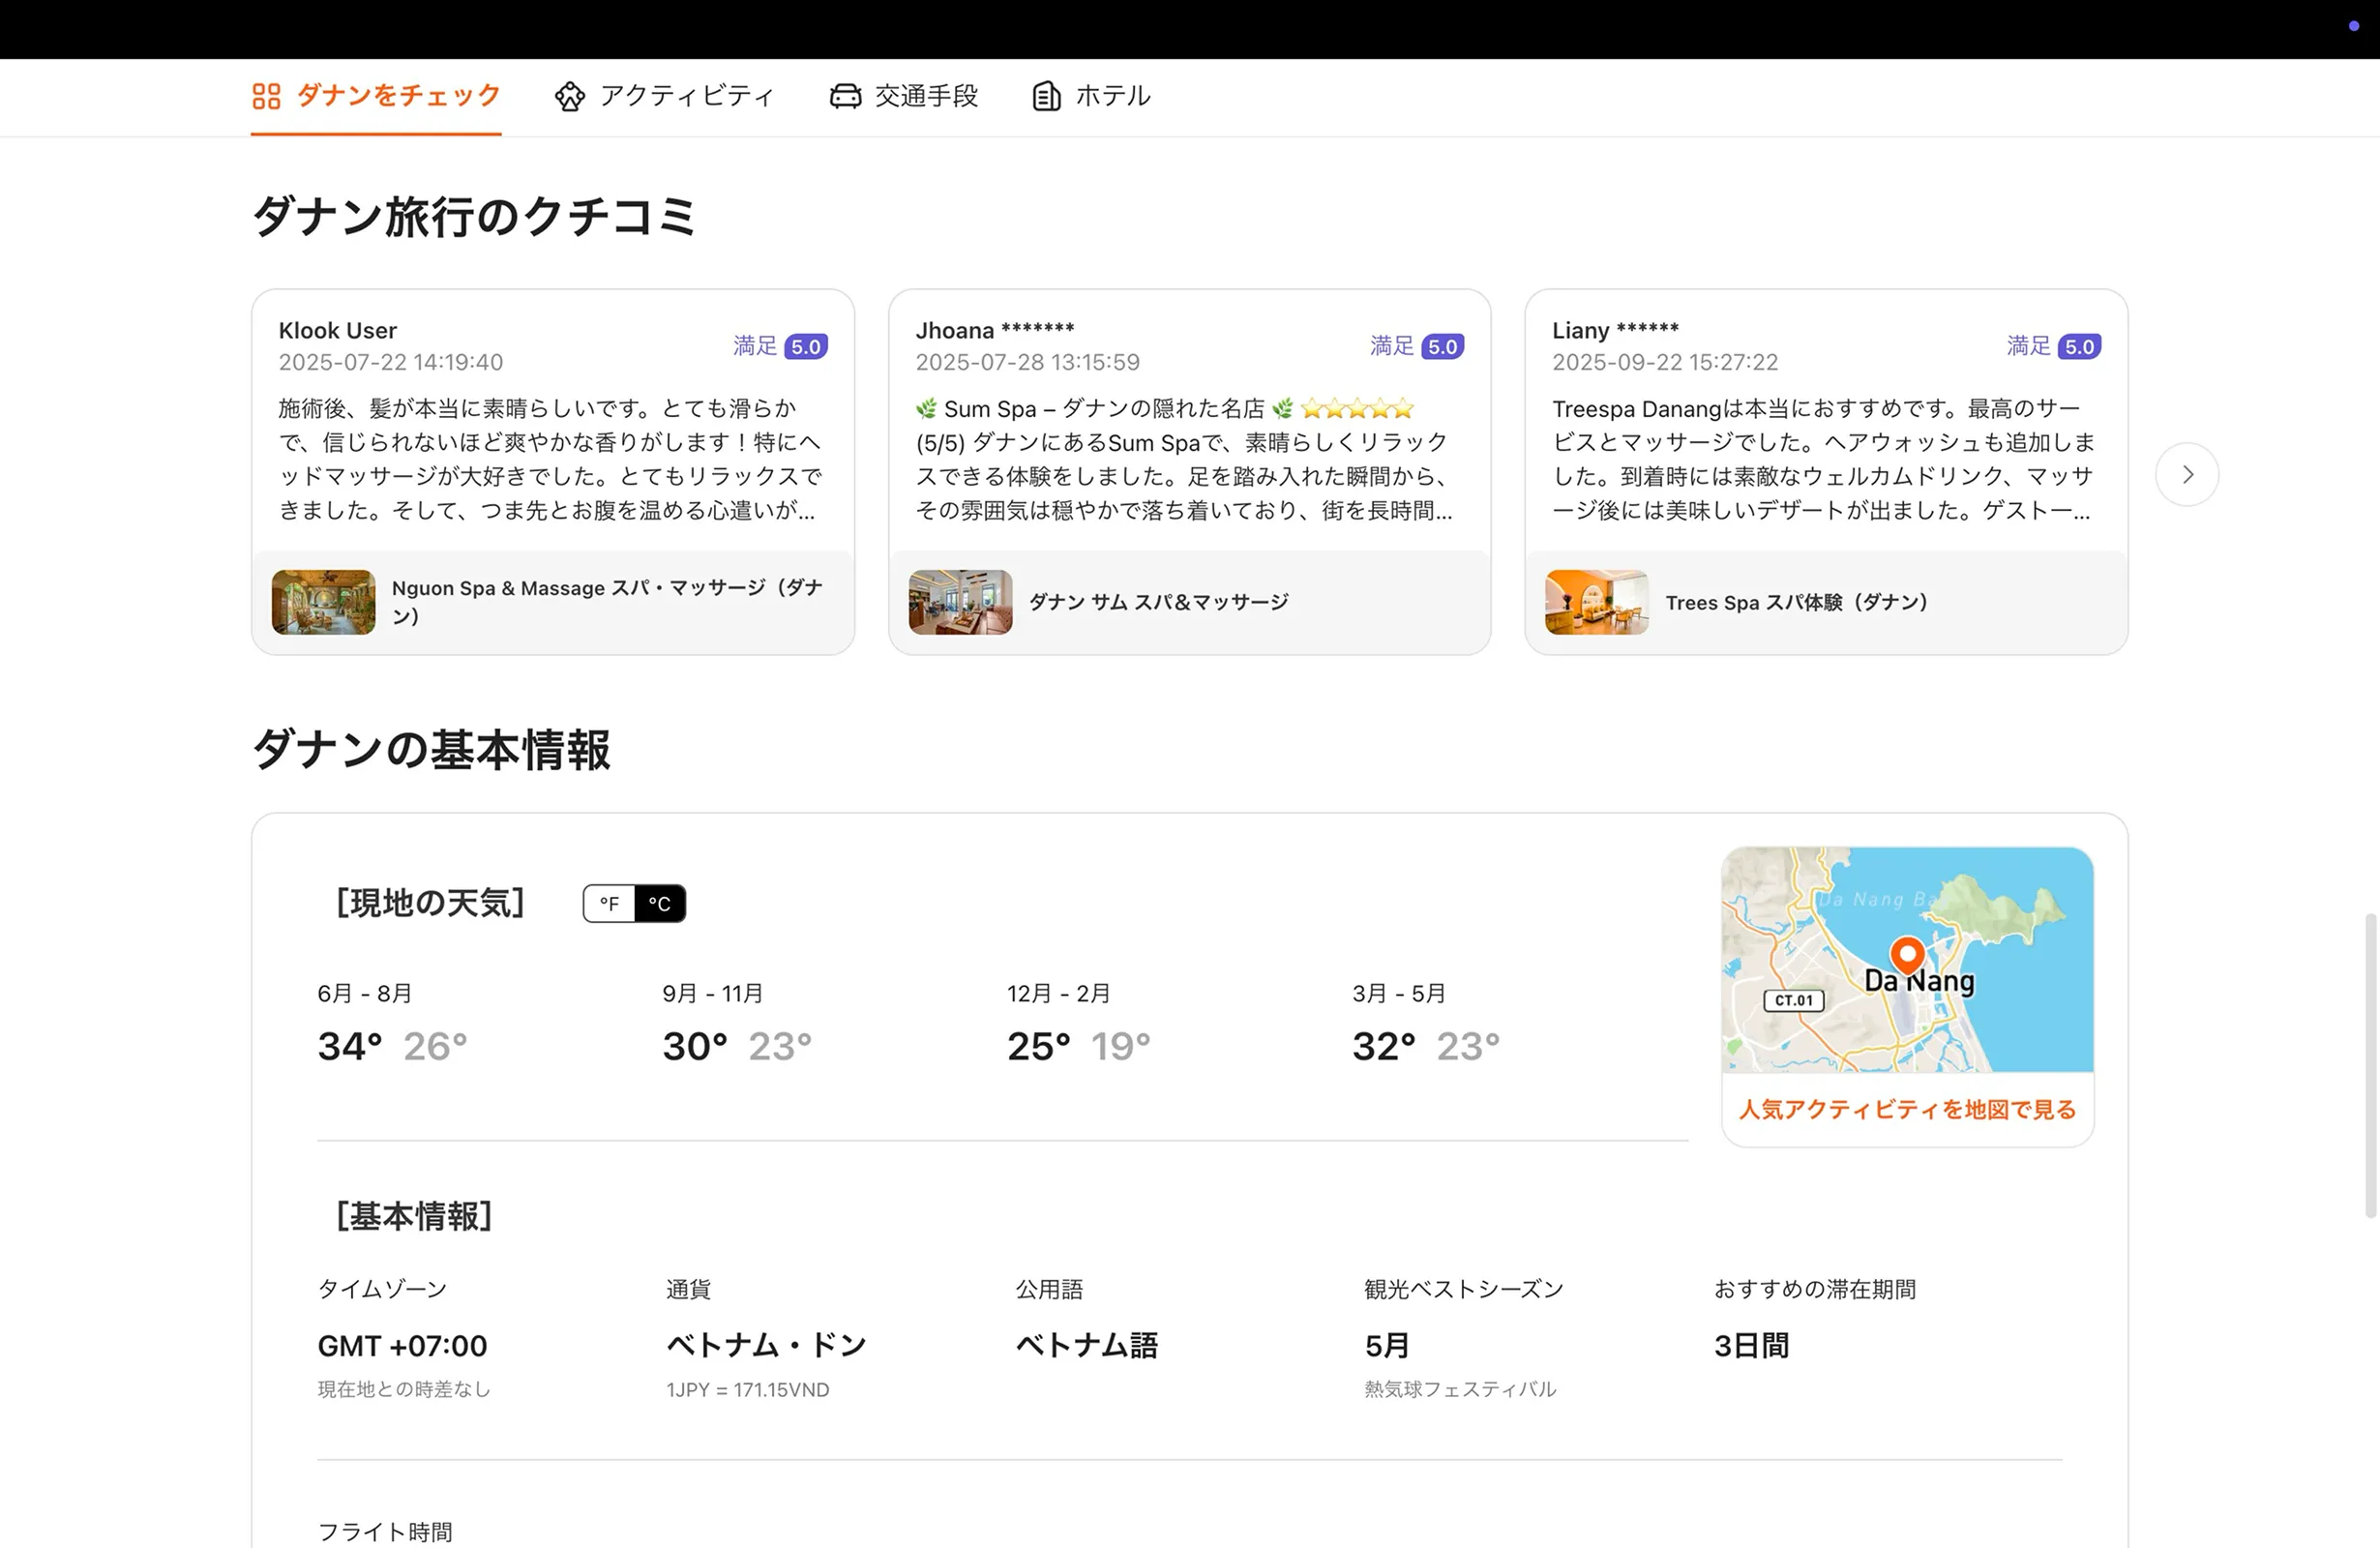Viewport: 2380px width, 1548px height.
Task: Click the Da Nang map preview
Action: (x=1907, y=960)
